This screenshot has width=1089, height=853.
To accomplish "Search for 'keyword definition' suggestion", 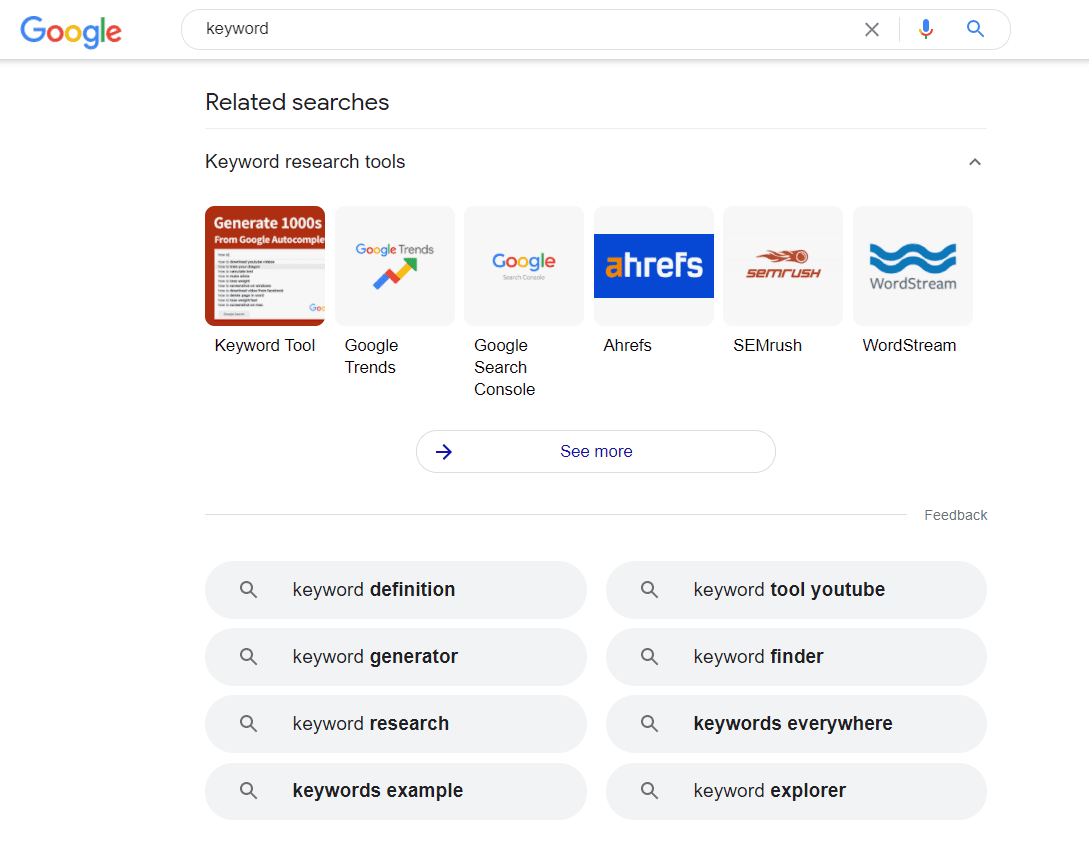I will (396, 590).
